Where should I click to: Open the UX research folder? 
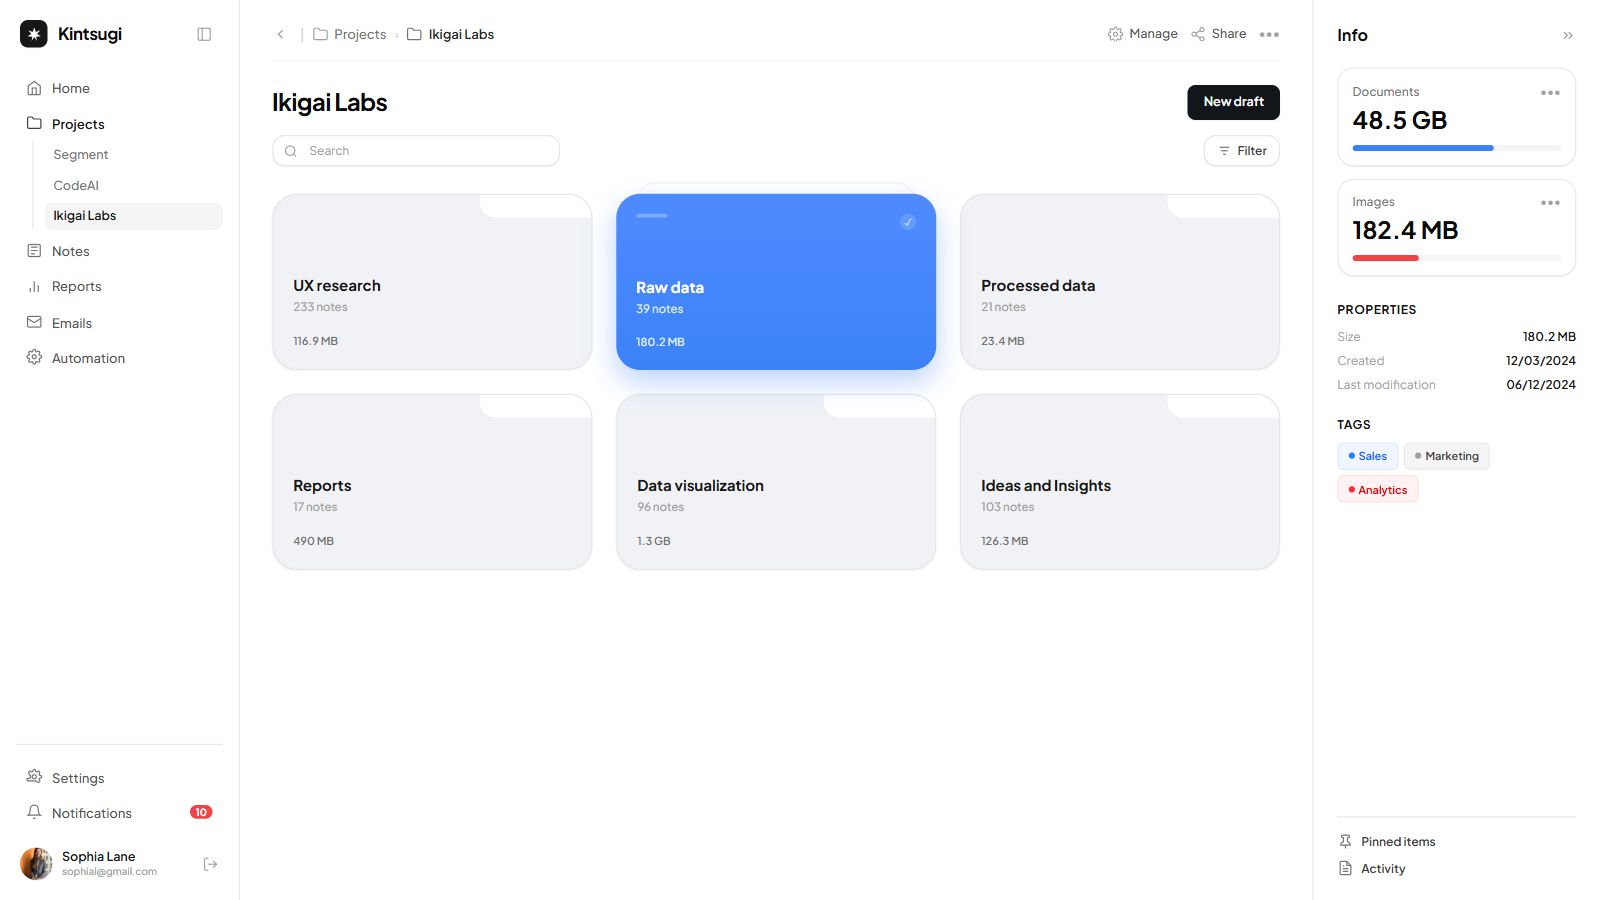point(432,282)
